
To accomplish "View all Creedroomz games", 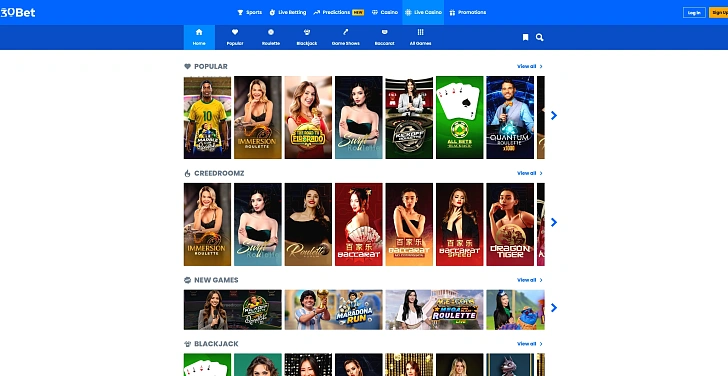I will coord(530,173).
